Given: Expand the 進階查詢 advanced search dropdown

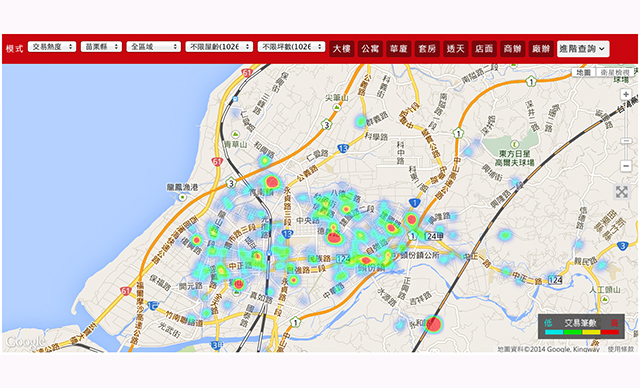Looking at the screenshot, I should click(583, 49).
